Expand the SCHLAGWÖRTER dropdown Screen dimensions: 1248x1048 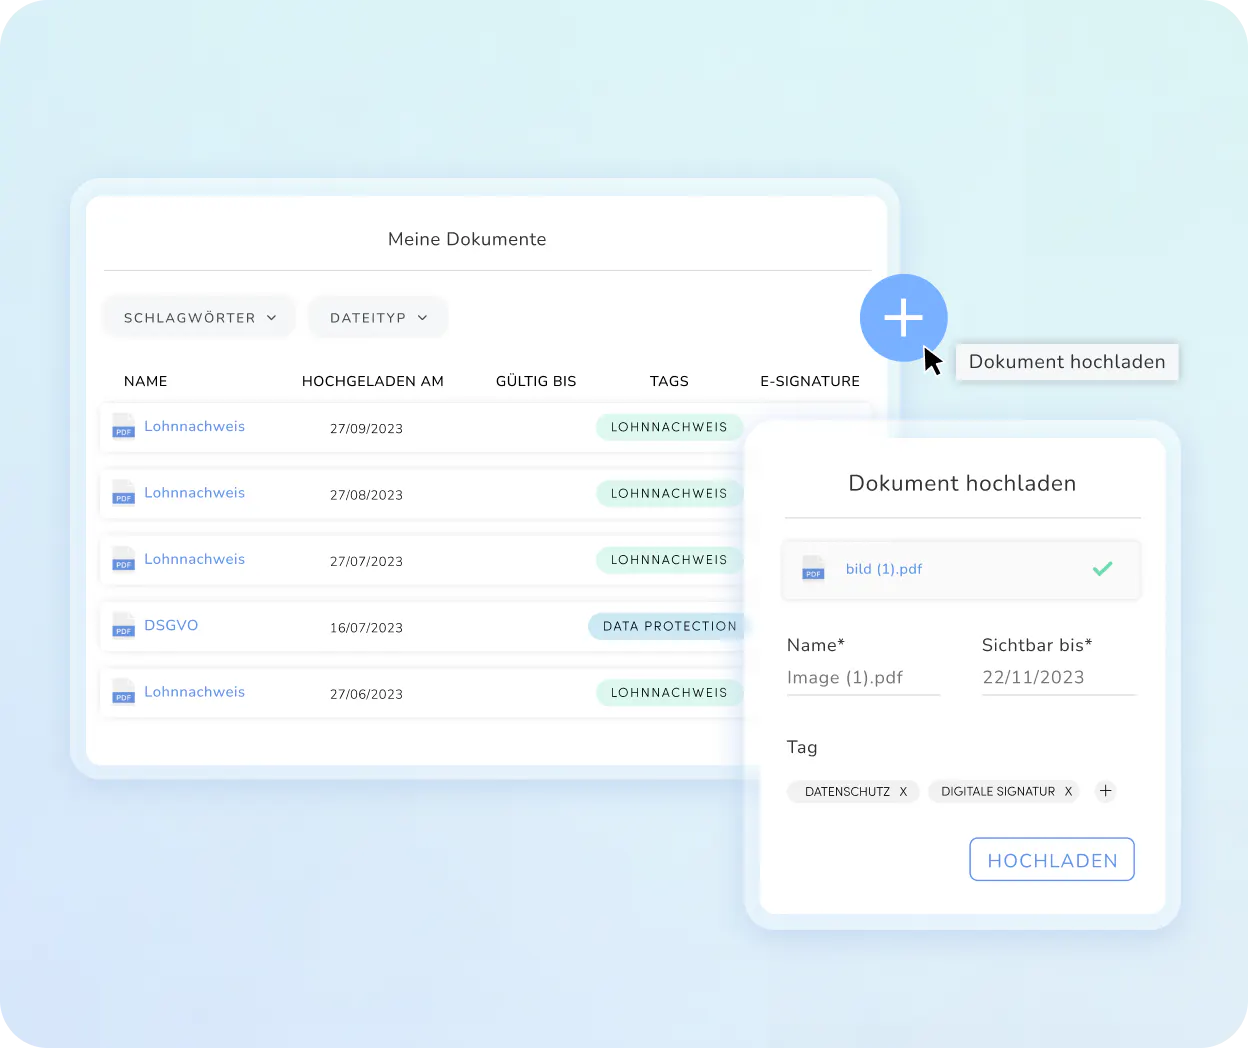tap(200, 317)
